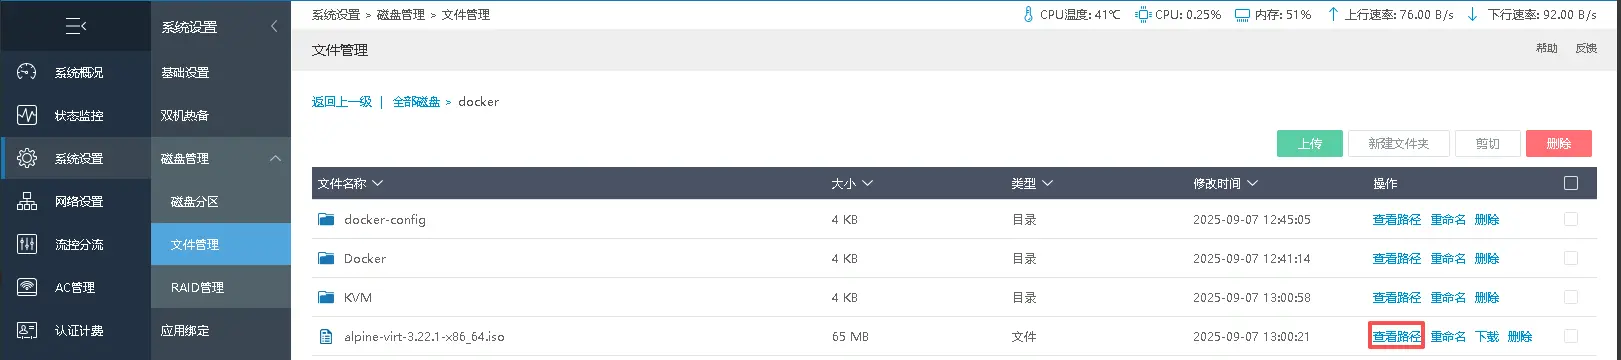Collapse the sidebar with the hamburger icon

click(76, 26)
